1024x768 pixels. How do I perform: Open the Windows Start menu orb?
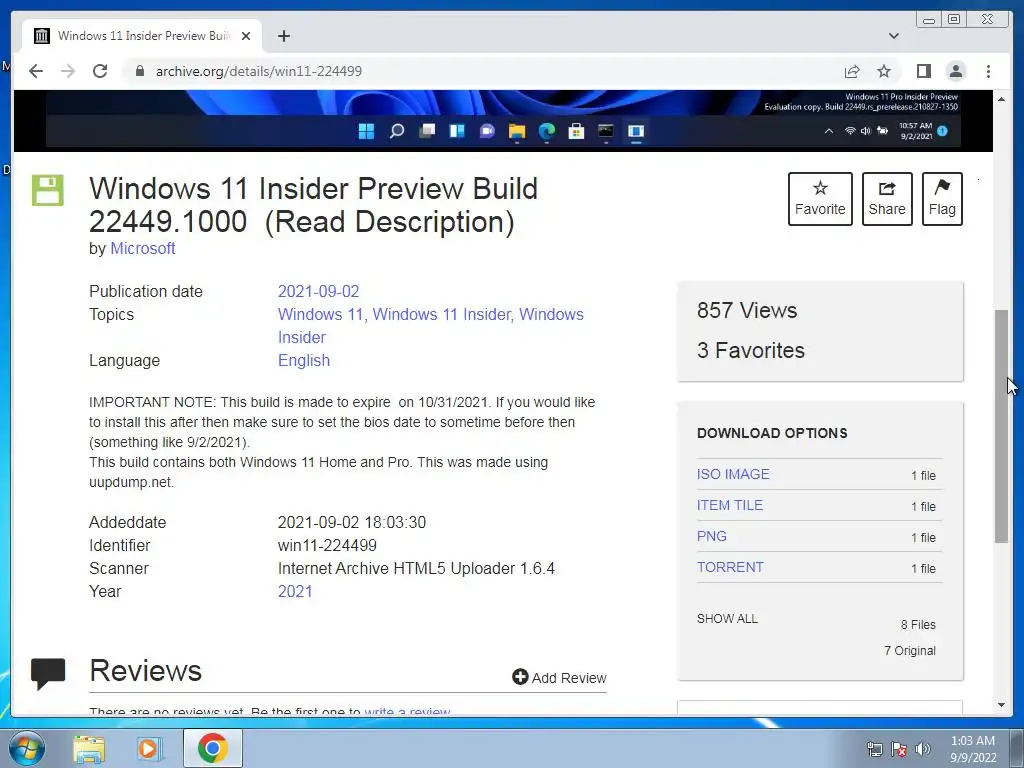(x=26, y=748)
